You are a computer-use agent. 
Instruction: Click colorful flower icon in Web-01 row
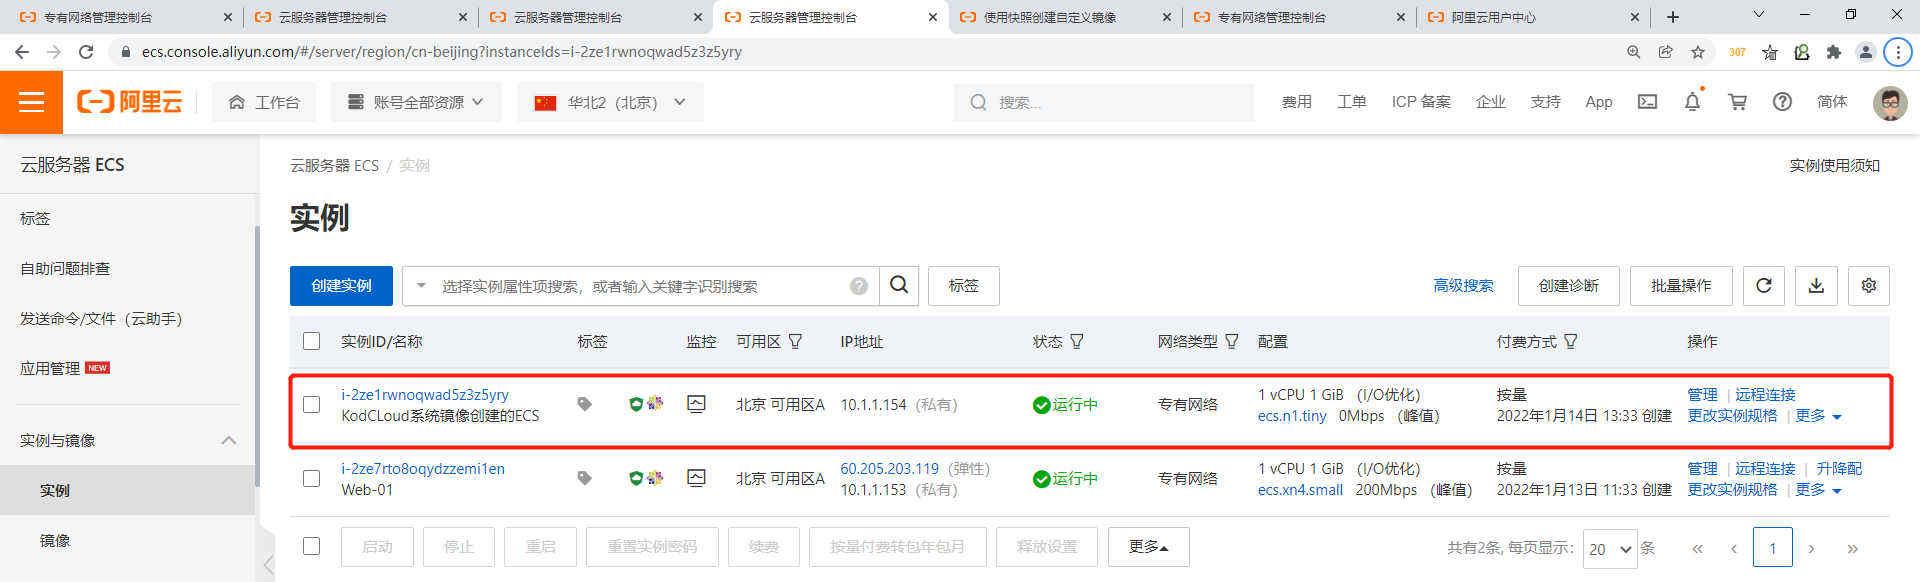click(655, 477)
